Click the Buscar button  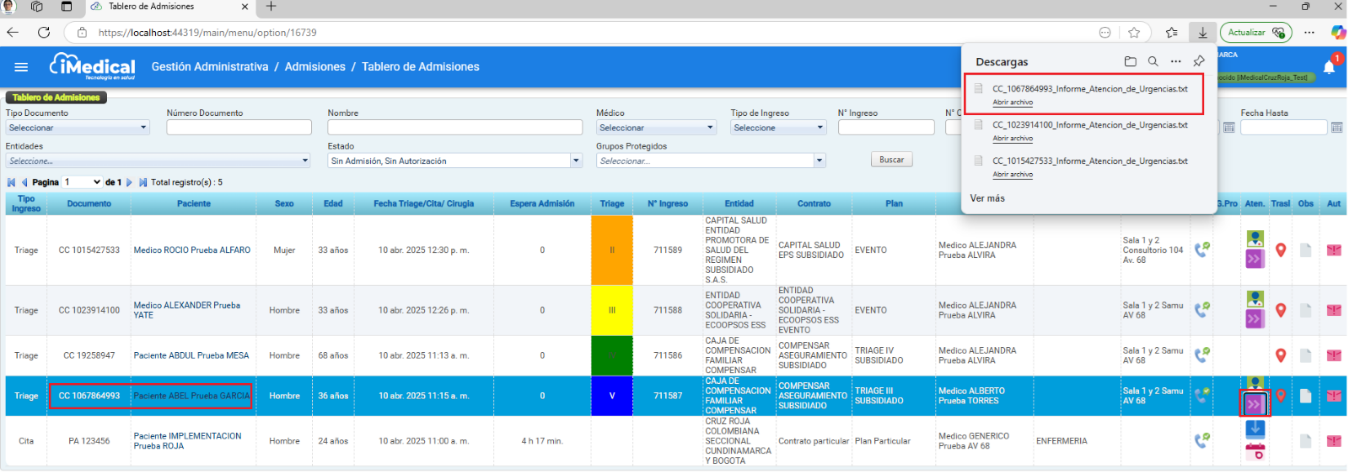891,160
